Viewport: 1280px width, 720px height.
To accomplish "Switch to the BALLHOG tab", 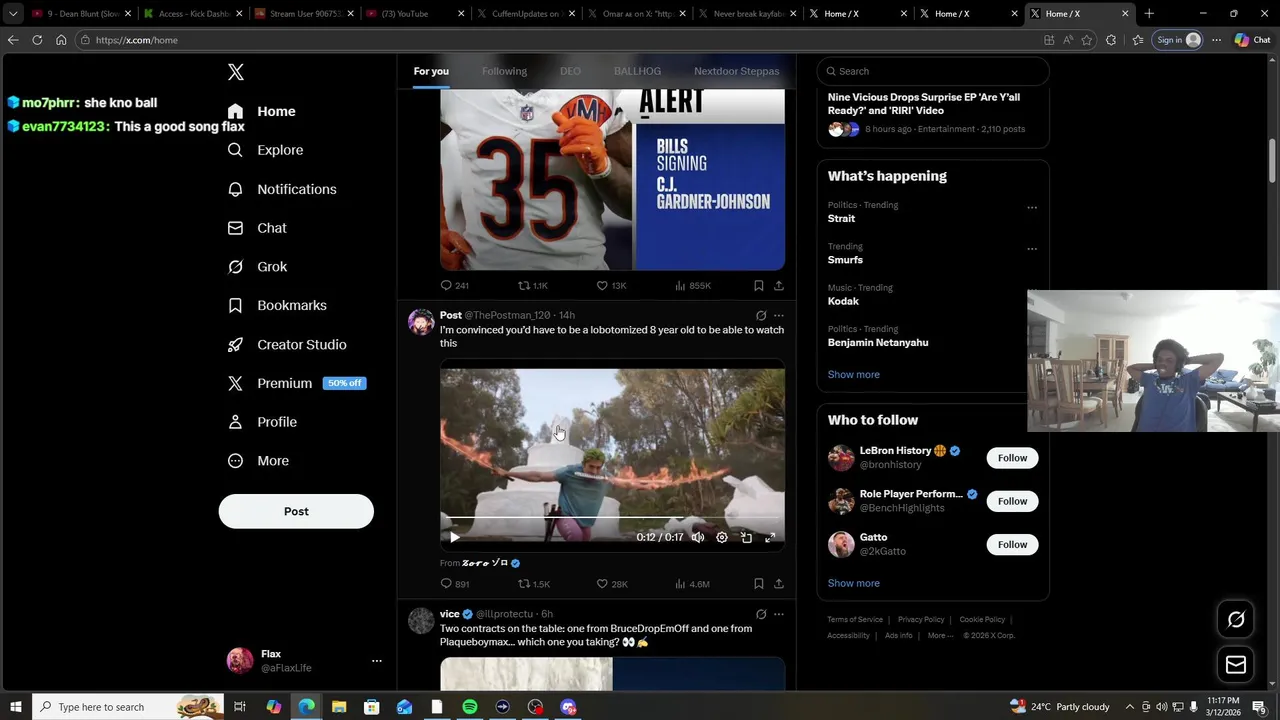I will [637, 71].
